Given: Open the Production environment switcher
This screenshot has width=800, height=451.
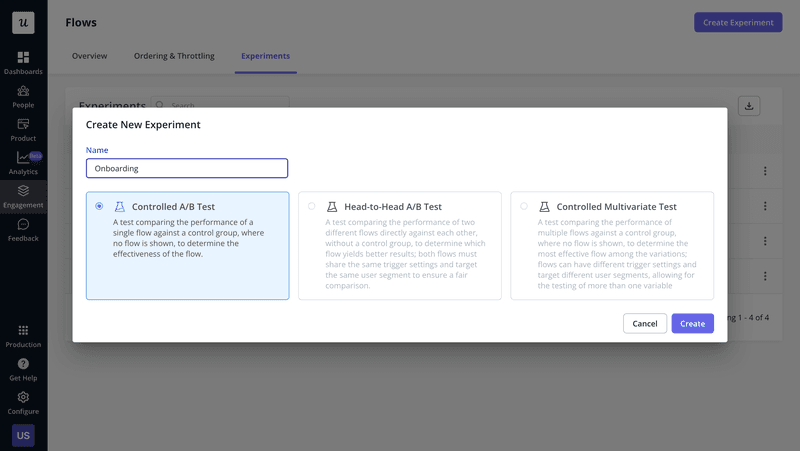Looking at the screenshot, I should pos(23,331).
